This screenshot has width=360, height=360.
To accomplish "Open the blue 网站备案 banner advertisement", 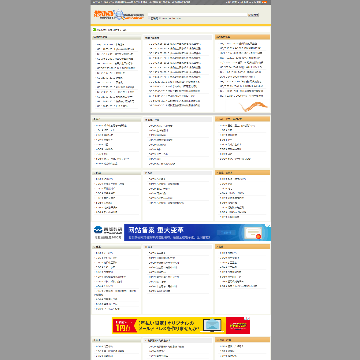I will click(197, 232).
